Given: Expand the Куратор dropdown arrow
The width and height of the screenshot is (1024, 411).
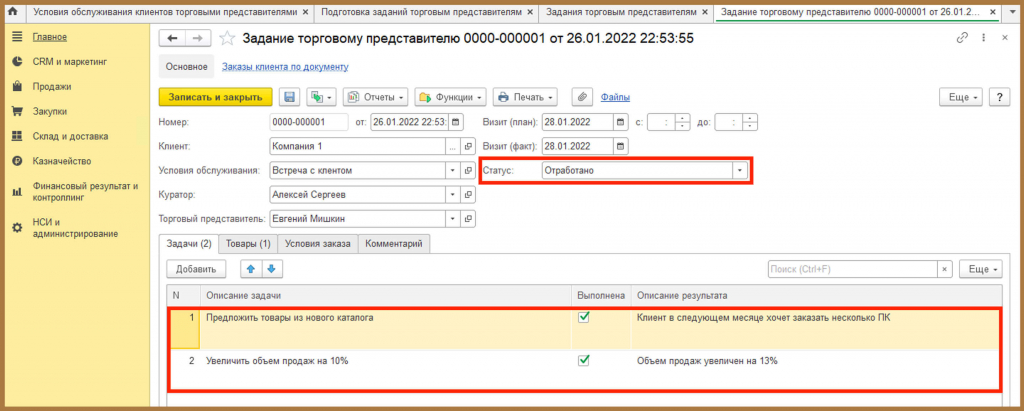Looking at the screenshot, I should [454, 194].
